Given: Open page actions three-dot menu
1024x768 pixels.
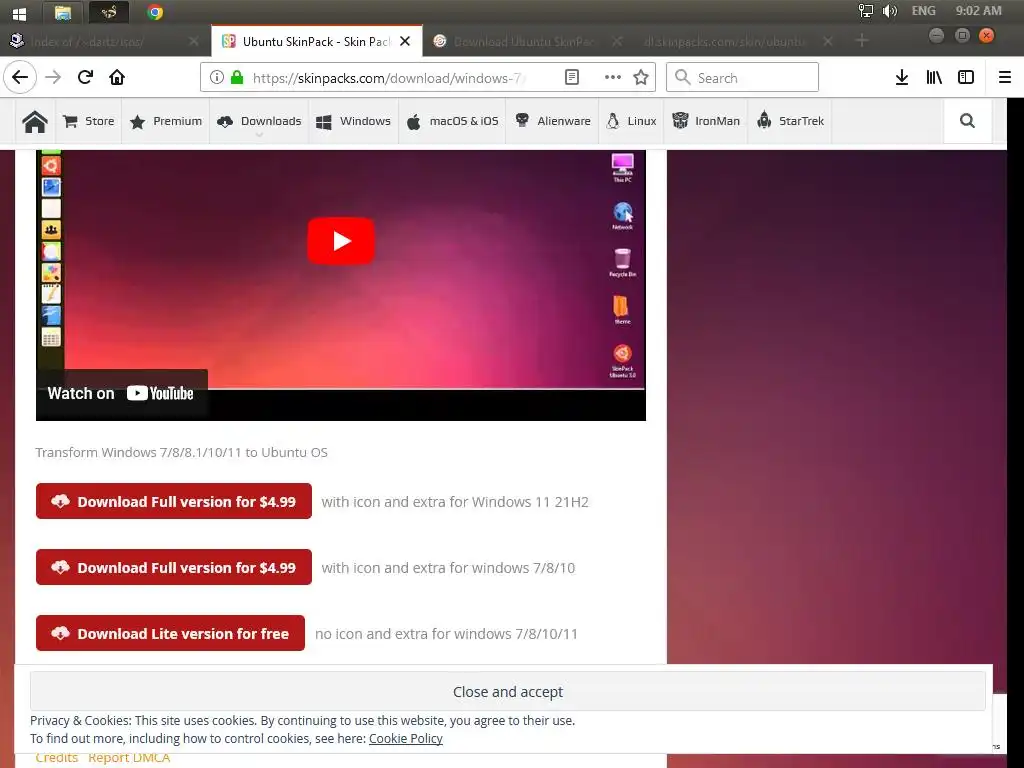Looking at the screenshot, I should (x=613, y=77).
